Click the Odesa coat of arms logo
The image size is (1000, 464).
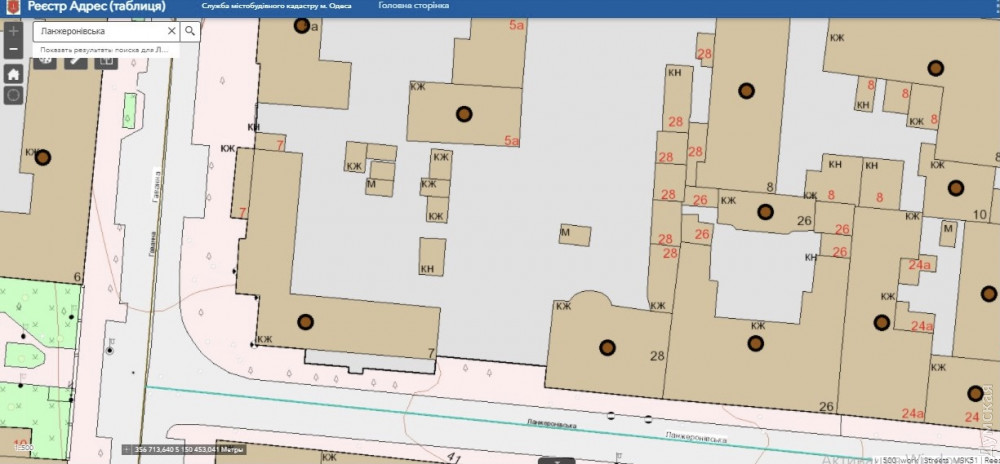point(12,7)
